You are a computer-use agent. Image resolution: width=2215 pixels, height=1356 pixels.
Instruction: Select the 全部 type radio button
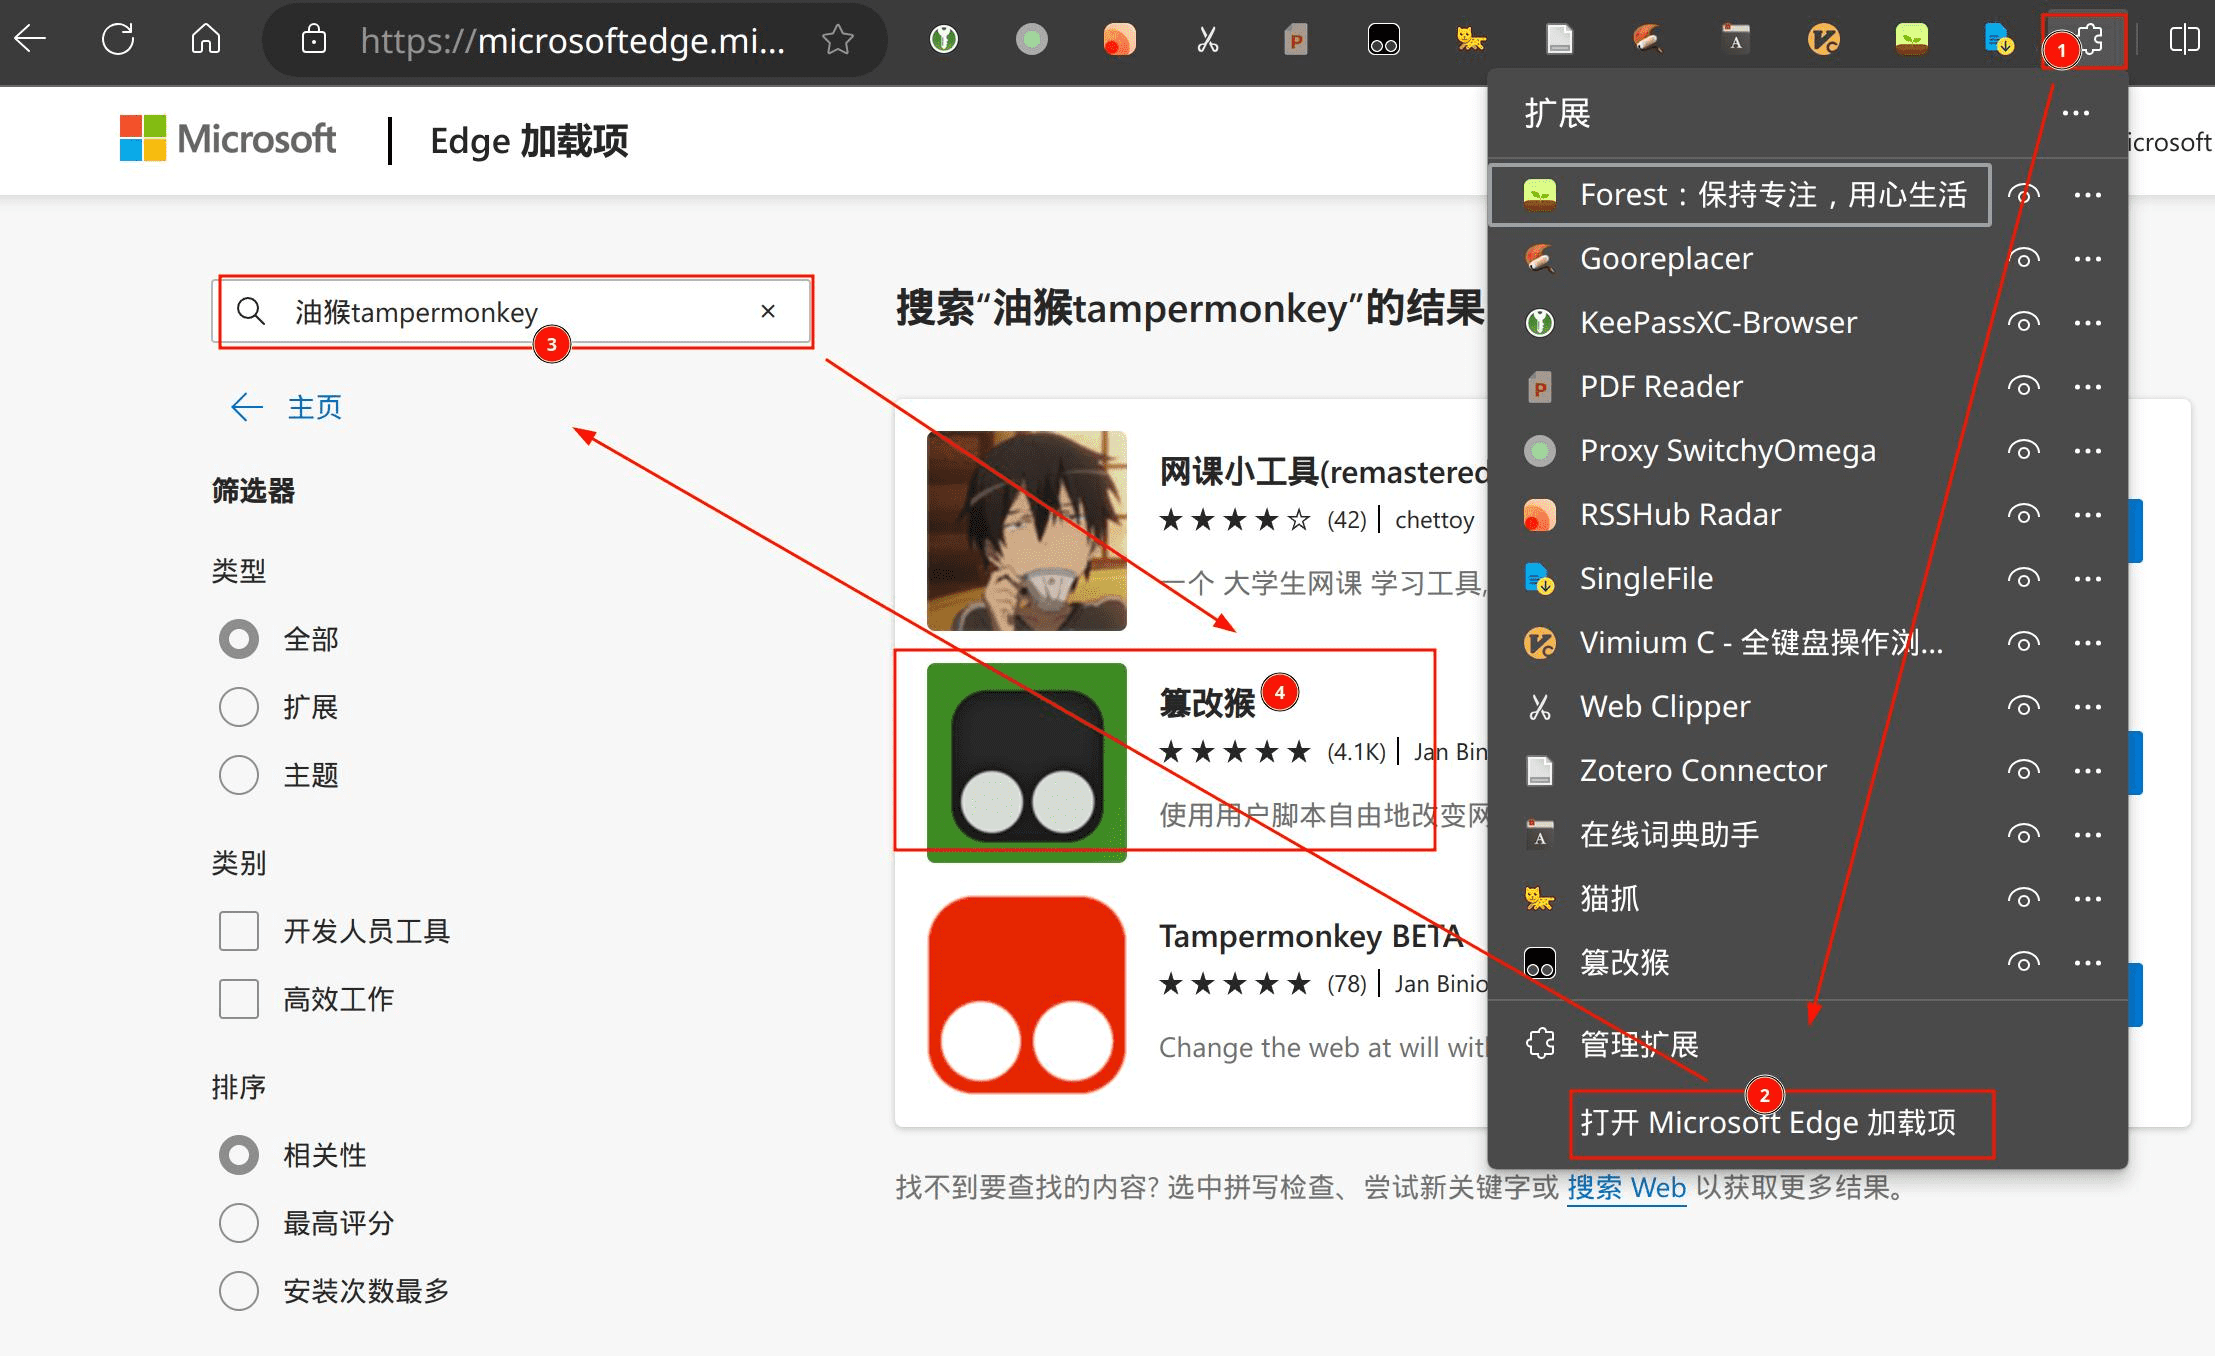click(239, 639)
